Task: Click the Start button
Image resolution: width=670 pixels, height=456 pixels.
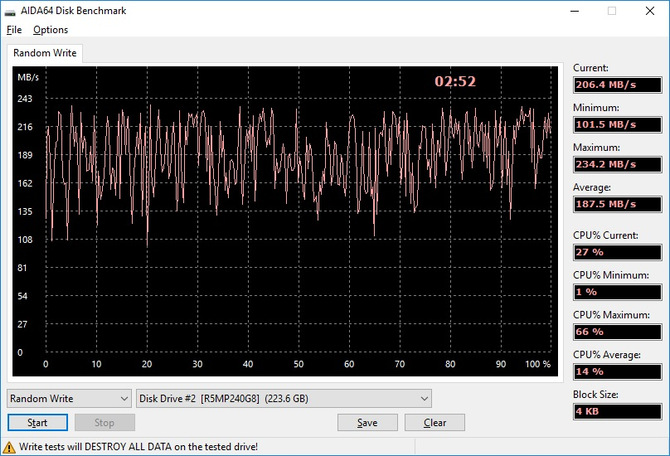Action: (38, 423)
